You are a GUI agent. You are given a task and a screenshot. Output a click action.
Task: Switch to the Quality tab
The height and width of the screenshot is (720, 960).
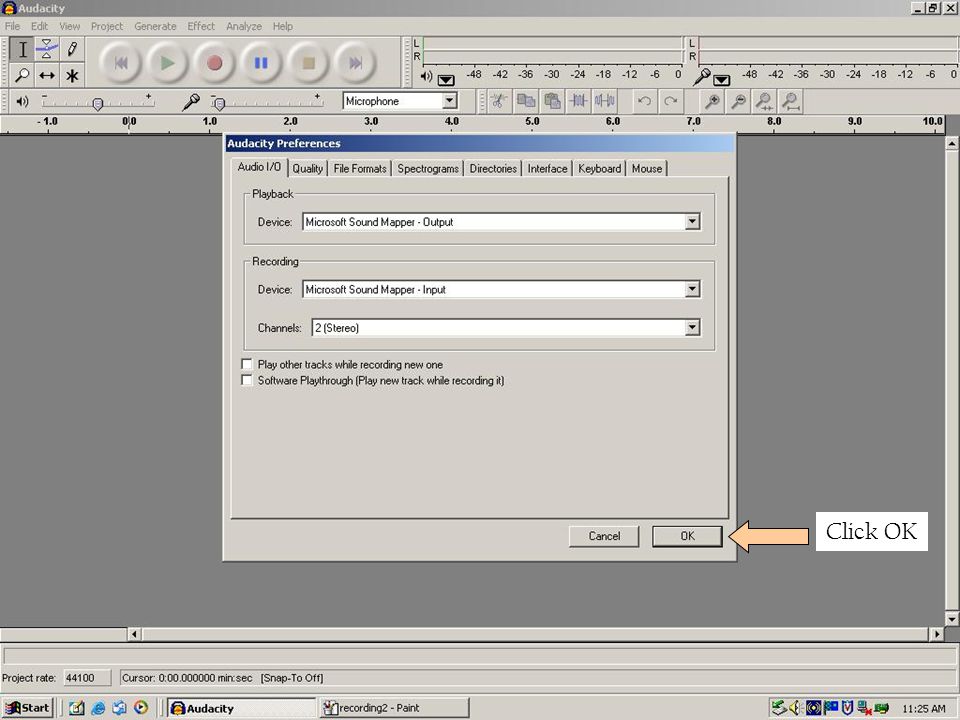[307, 168]
